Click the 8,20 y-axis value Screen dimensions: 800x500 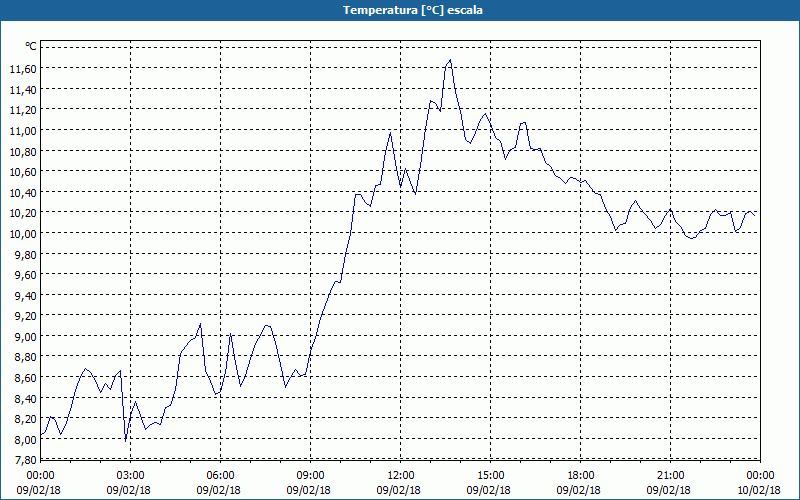tap(26, 419)
